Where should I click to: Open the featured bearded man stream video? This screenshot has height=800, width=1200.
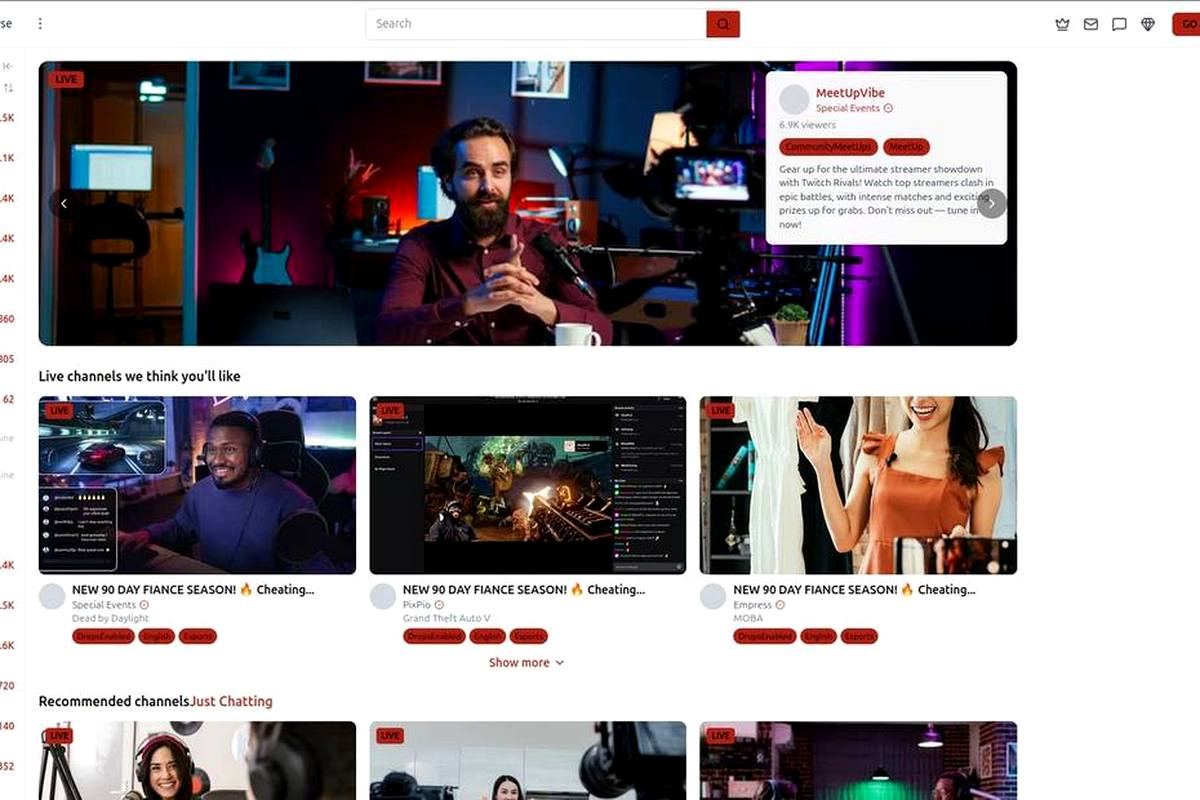tap(528, 204)
